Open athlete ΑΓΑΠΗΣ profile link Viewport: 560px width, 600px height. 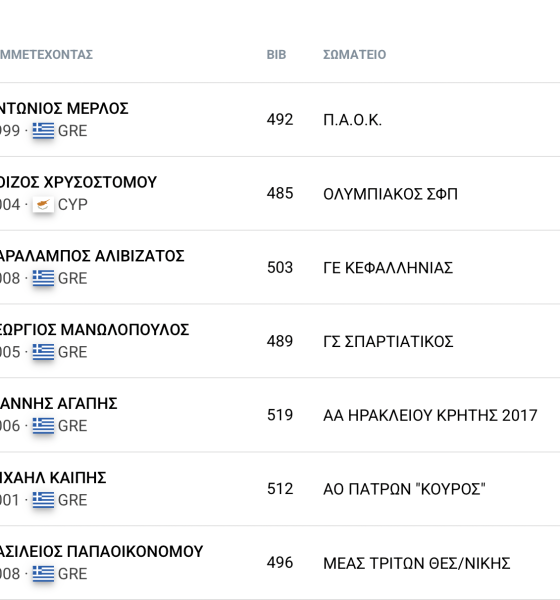coord(58,404)
